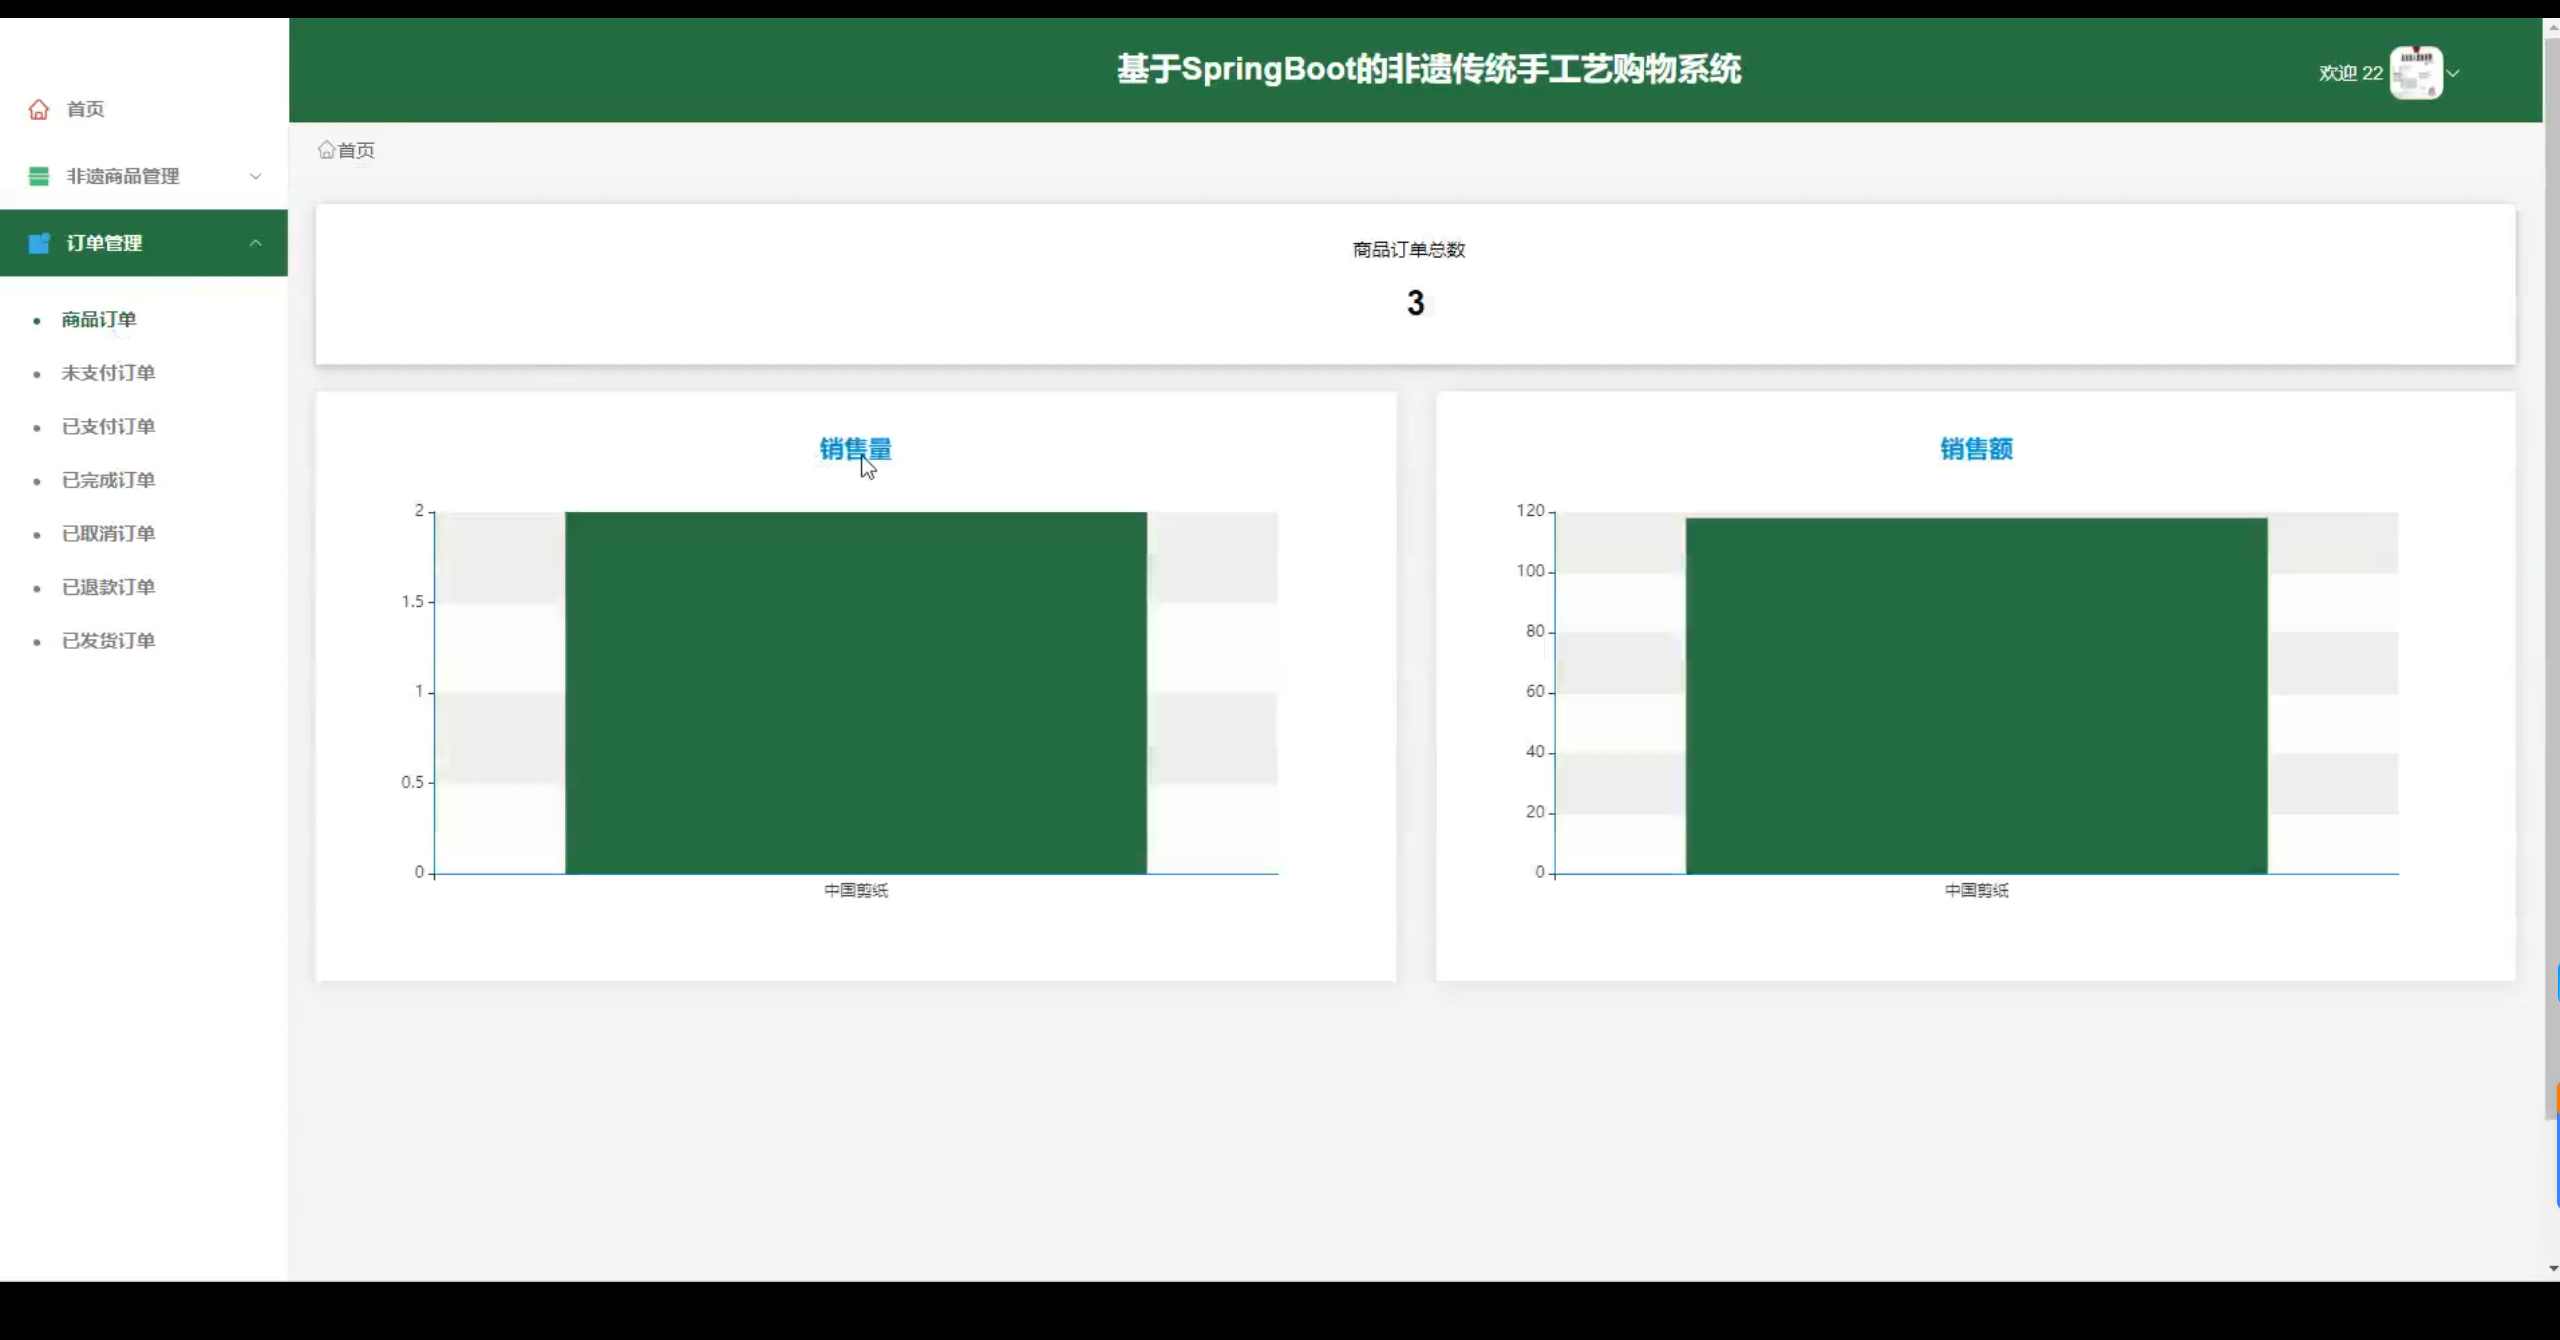
Task: Select 未支付订单 in sidebar
Action: (x=108, y=373)
